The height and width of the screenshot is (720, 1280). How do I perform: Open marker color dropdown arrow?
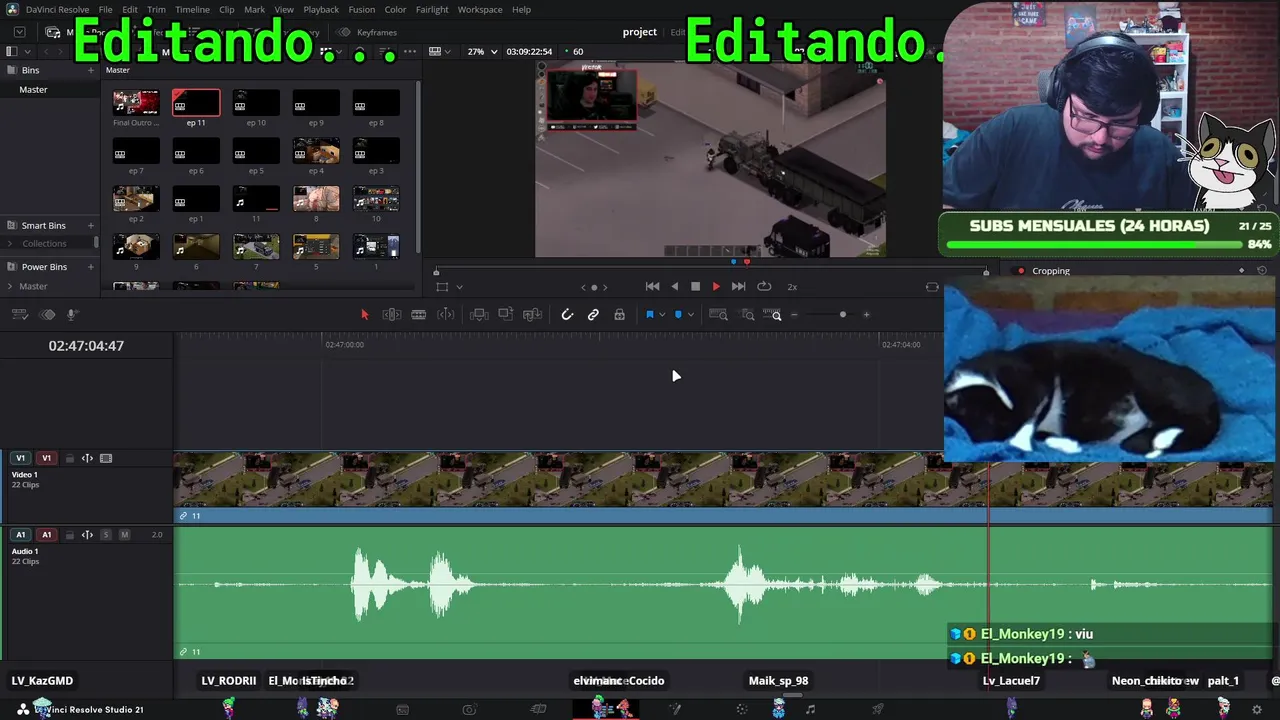tap(690, 315)
